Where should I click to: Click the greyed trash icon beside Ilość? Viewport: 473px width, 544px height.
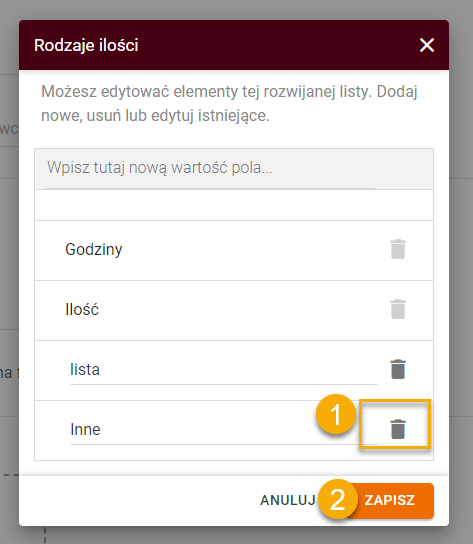[x=398, y=309]
